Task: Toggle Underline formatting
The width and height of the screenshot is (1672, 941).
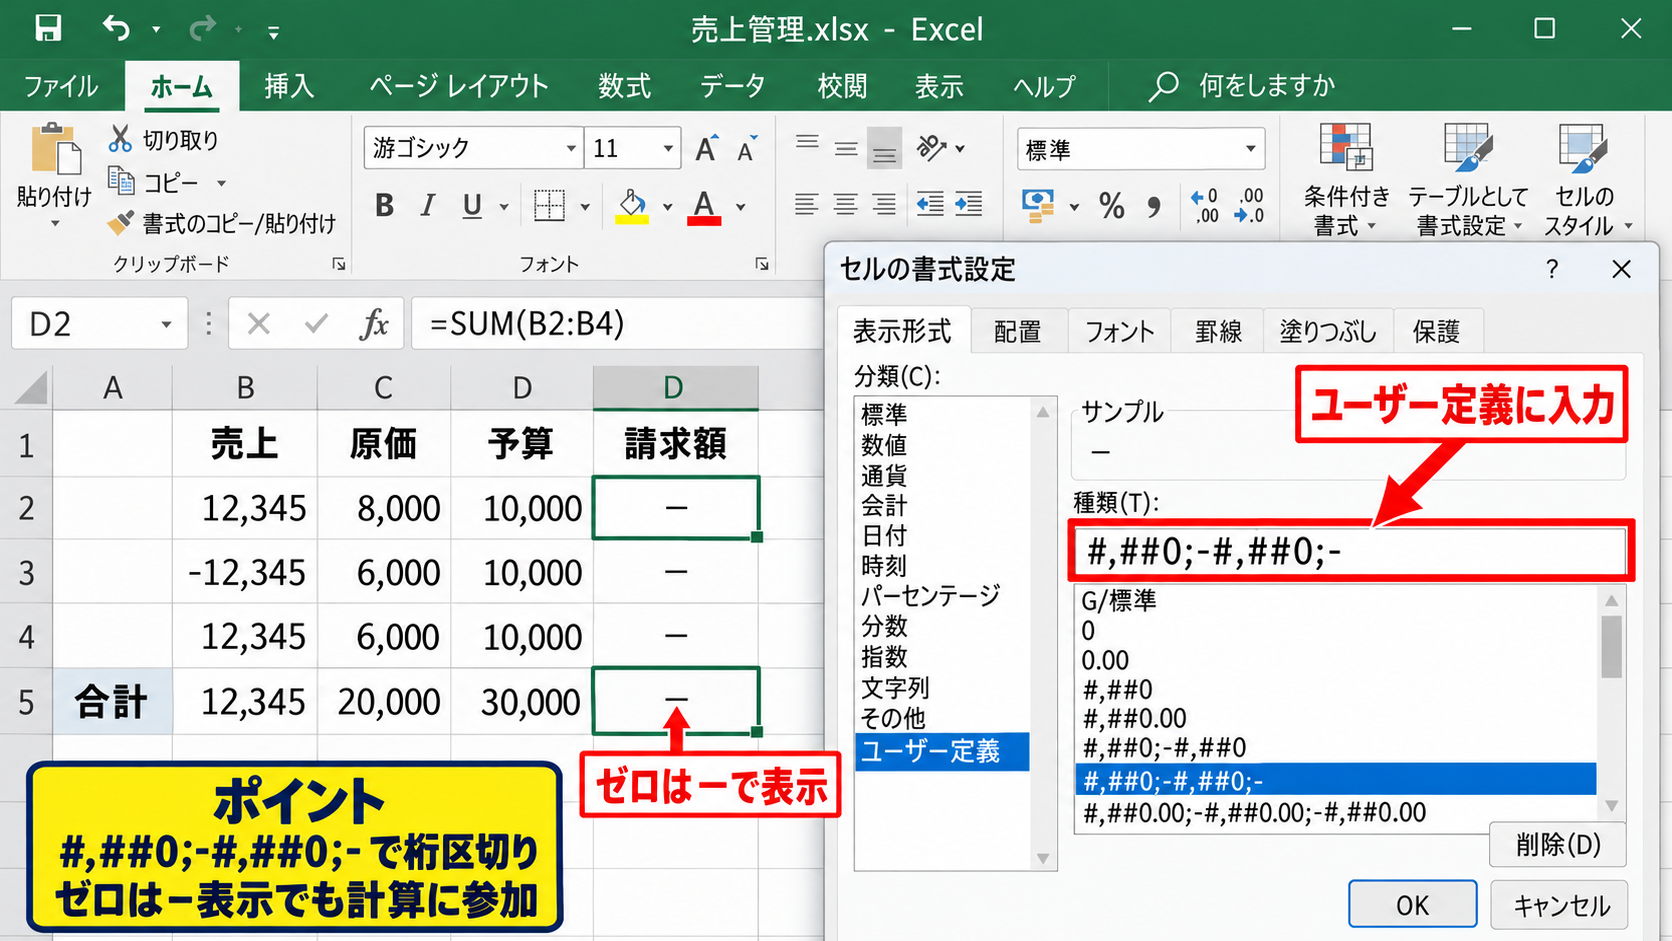Action: pyautogui.click(x=472, y=206)
